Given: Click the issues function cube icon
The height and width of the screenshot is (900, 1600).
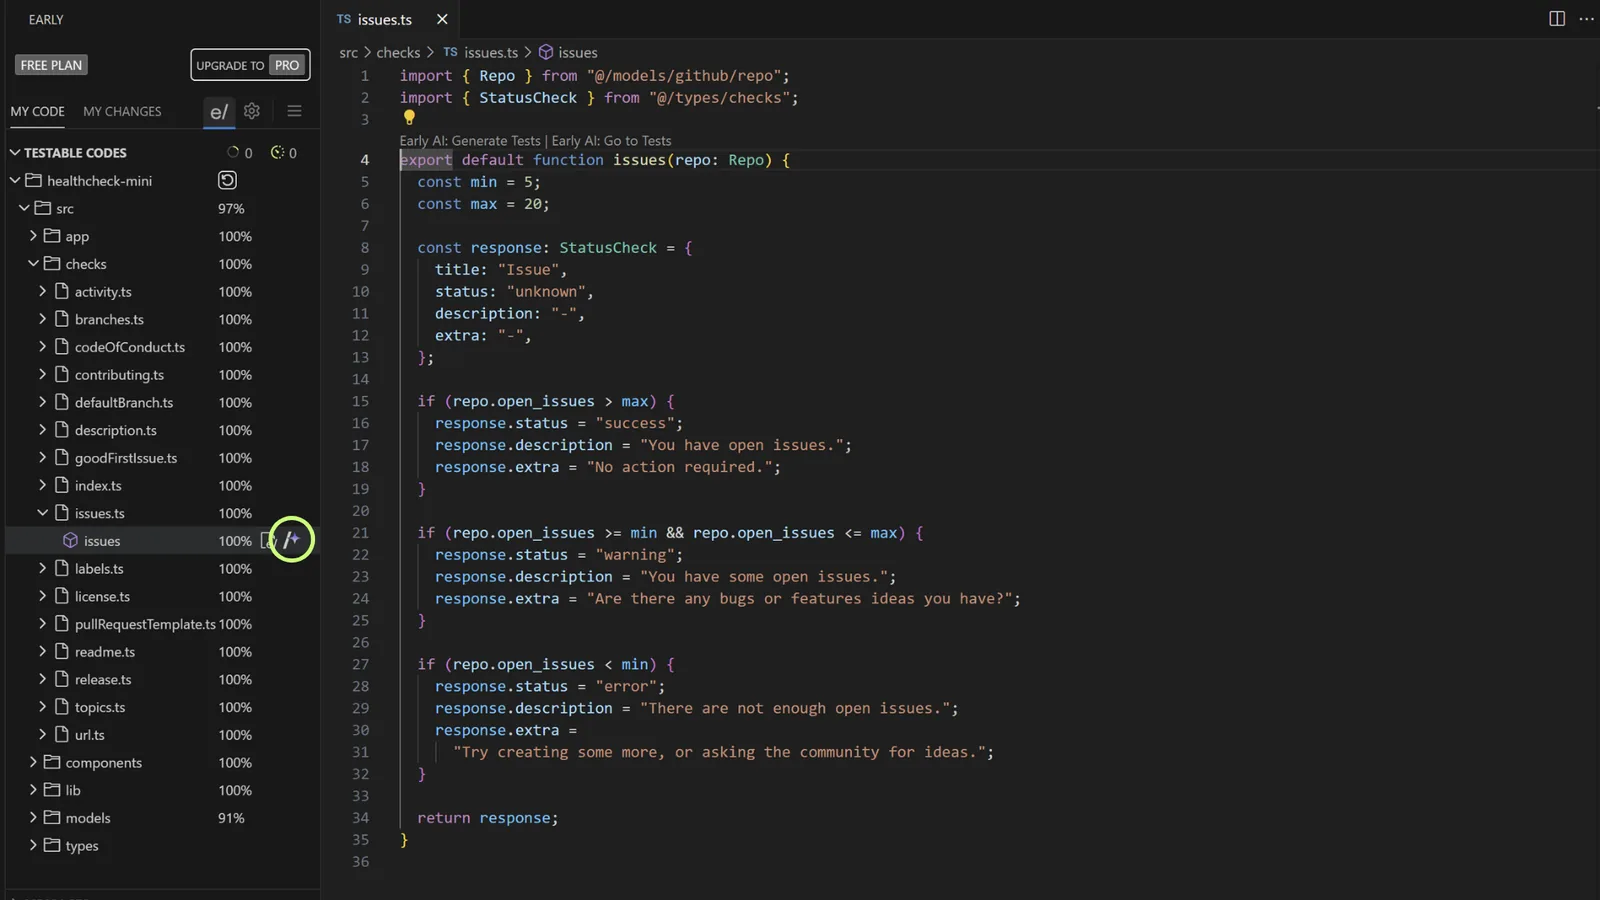Looking at the screenshot, I should tap(71, 541).
